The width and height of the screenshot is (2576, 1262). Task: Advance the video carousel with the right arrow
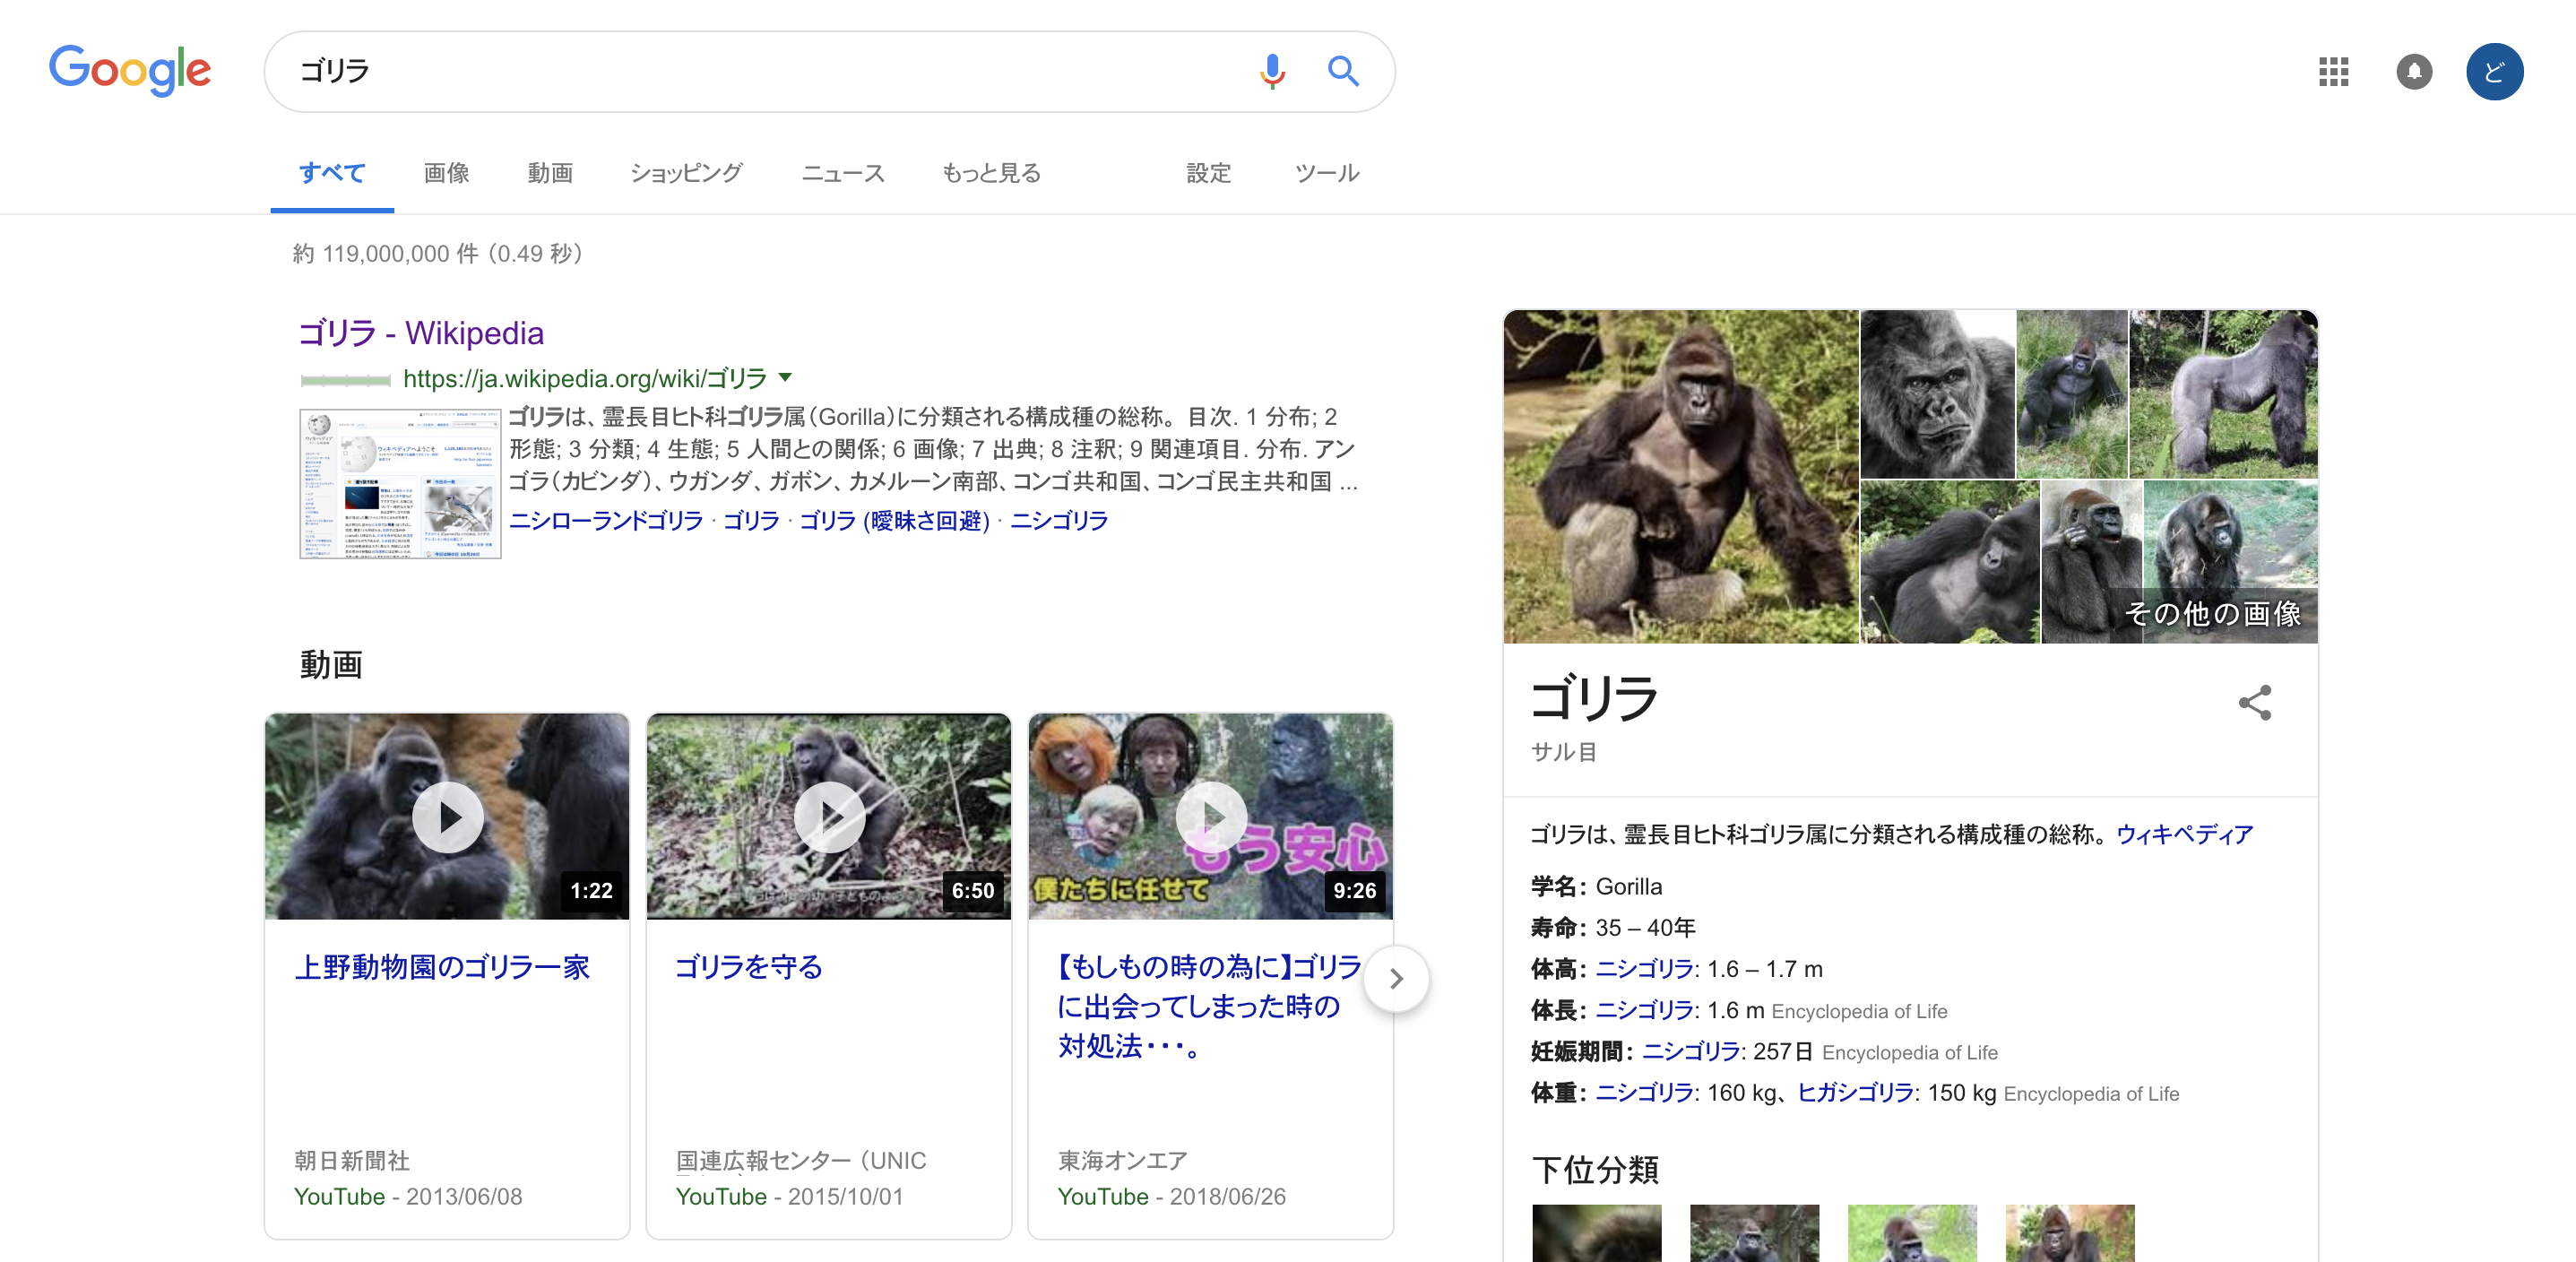click(x=1396, y=978)
